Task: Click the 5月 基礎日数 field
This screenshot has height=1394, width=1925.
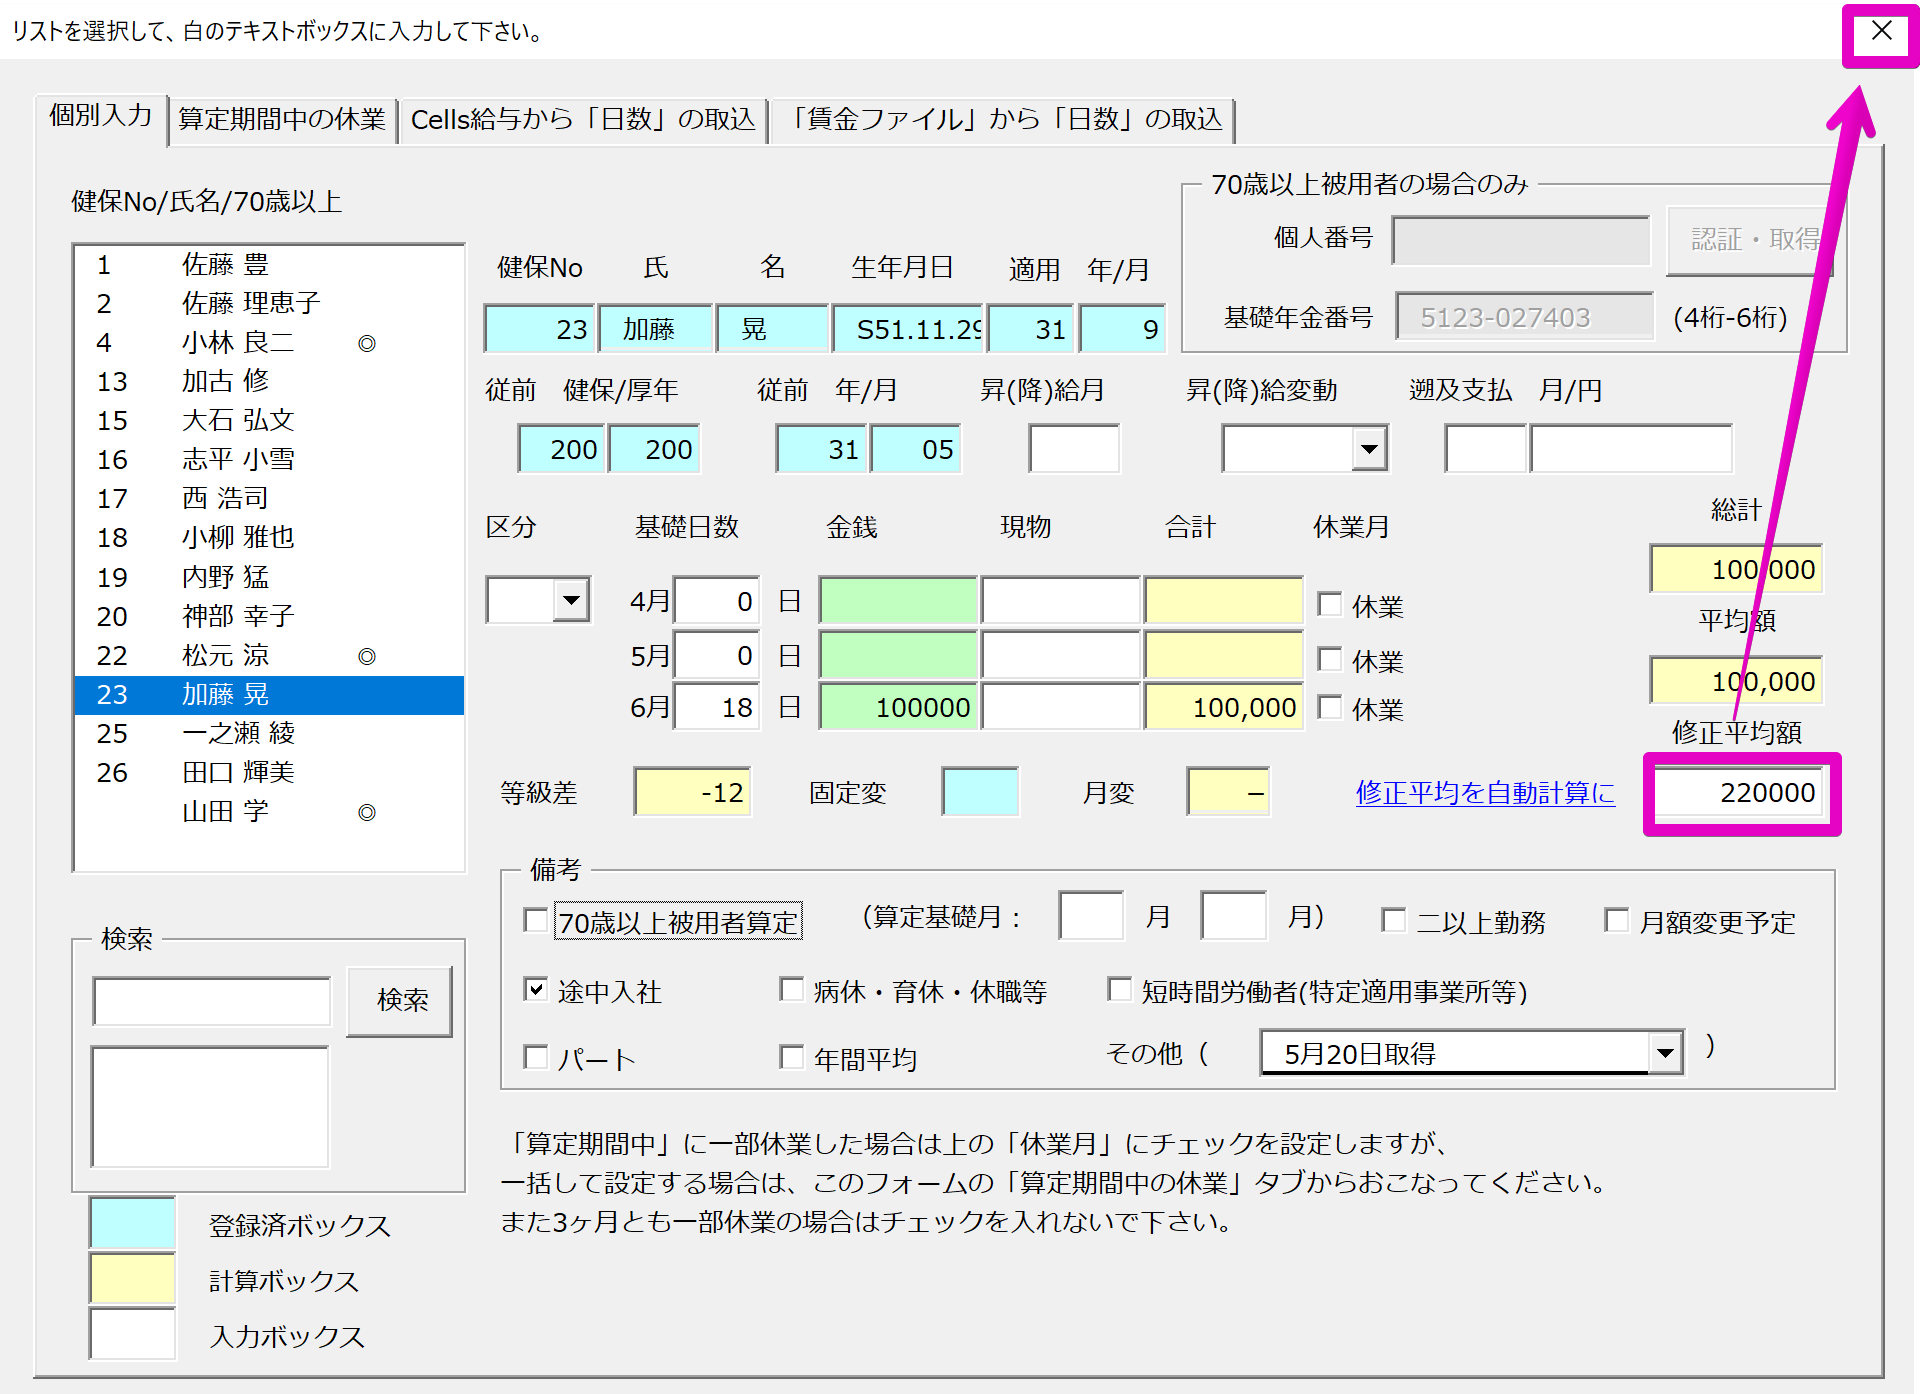Action: click(x=717, y=656)
